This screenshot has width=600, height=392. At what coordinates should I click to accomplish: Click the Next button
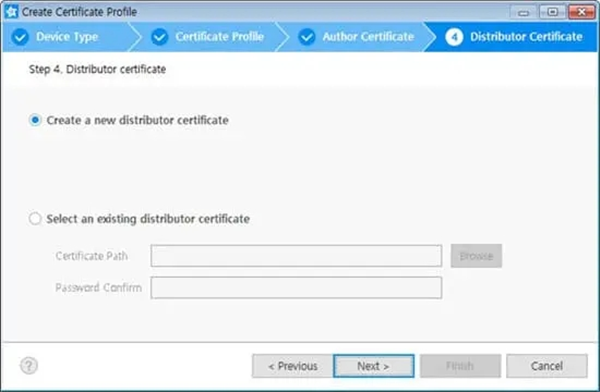point(373,366)
